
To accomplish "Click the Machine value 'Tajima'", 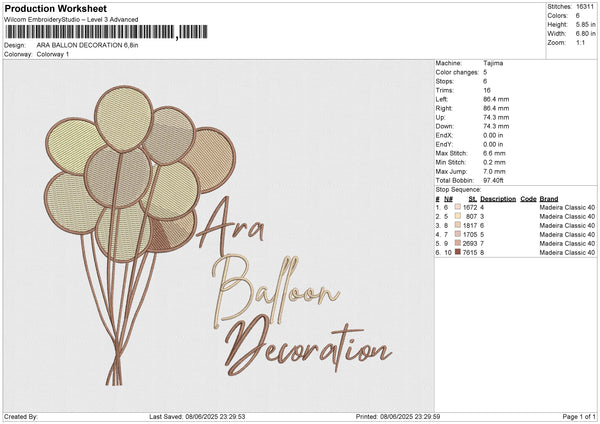I will point(493,63).
